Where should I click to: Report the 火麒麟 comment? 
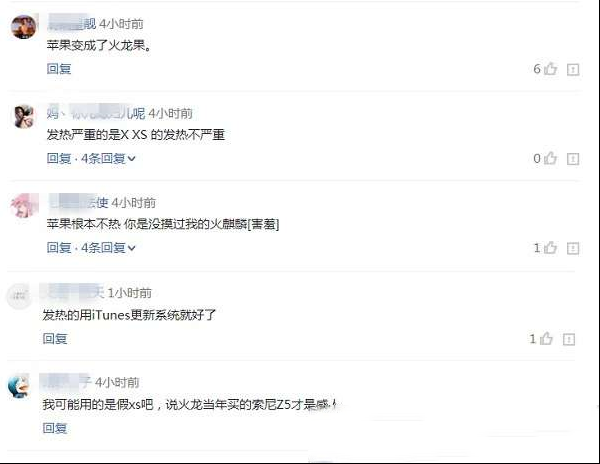click(x=572, y=248)
